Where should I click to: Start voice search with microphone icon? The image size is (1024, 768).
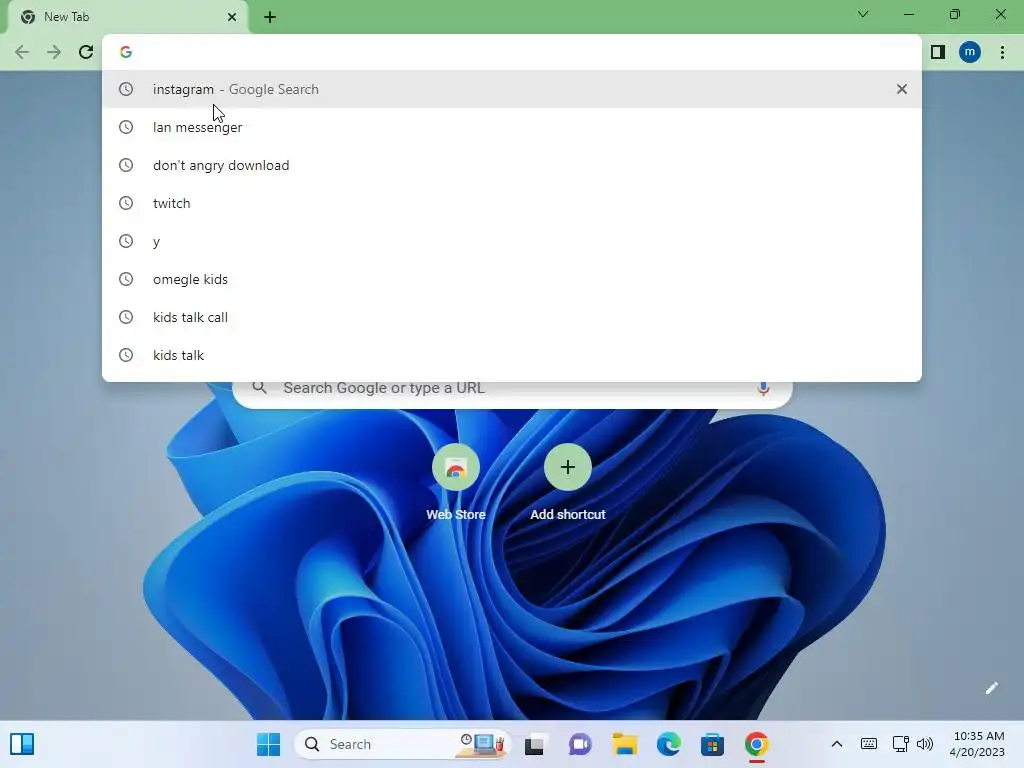763,388
